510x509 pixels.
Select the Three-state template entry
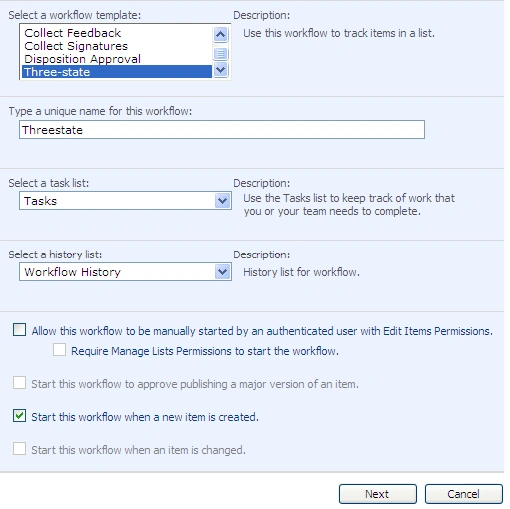(117, 72)
